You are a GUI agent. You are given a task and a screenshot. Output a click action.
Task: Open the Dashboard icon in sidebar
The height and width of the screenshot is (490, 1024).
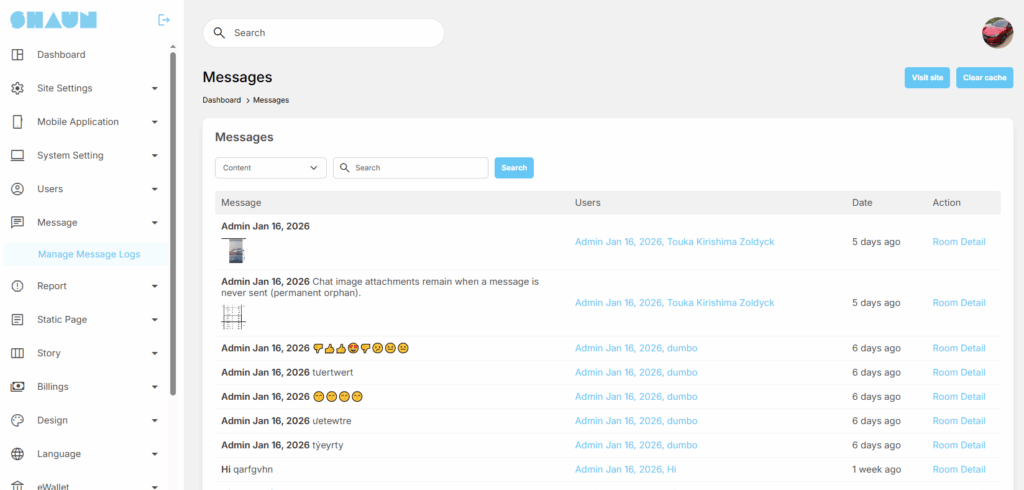[17, 54]
